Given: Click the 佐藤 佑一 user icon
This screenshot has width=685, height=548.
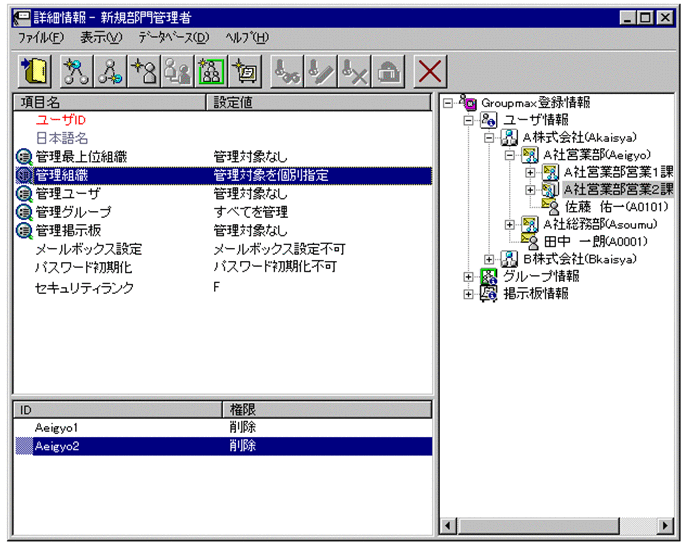Looking at the screenshot, I should point(550,206).
